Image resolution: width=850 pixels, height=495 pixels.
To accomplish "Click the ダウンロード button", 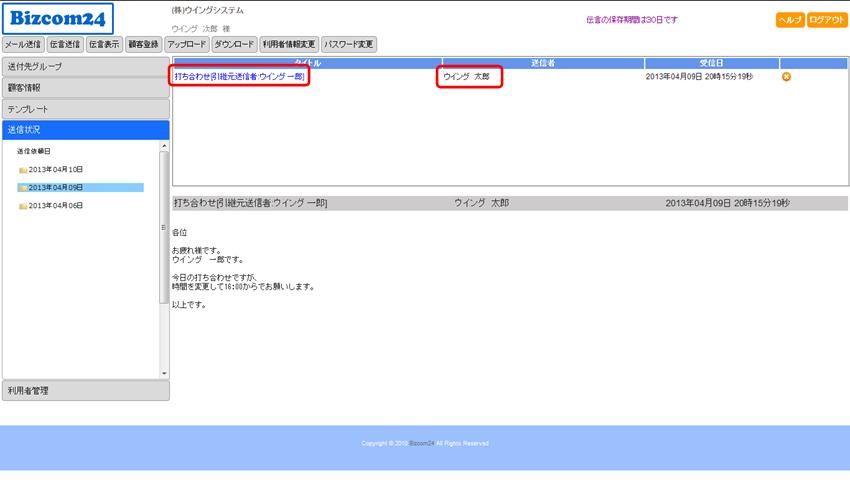I will coord(235,44).
